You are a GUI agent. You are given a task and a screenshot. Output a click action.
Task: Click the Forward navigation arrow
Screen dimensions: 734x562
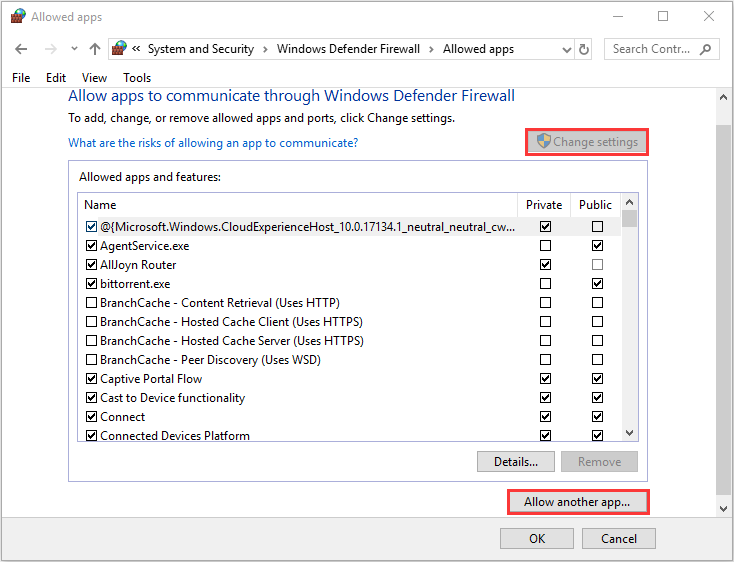pos(51,49)
